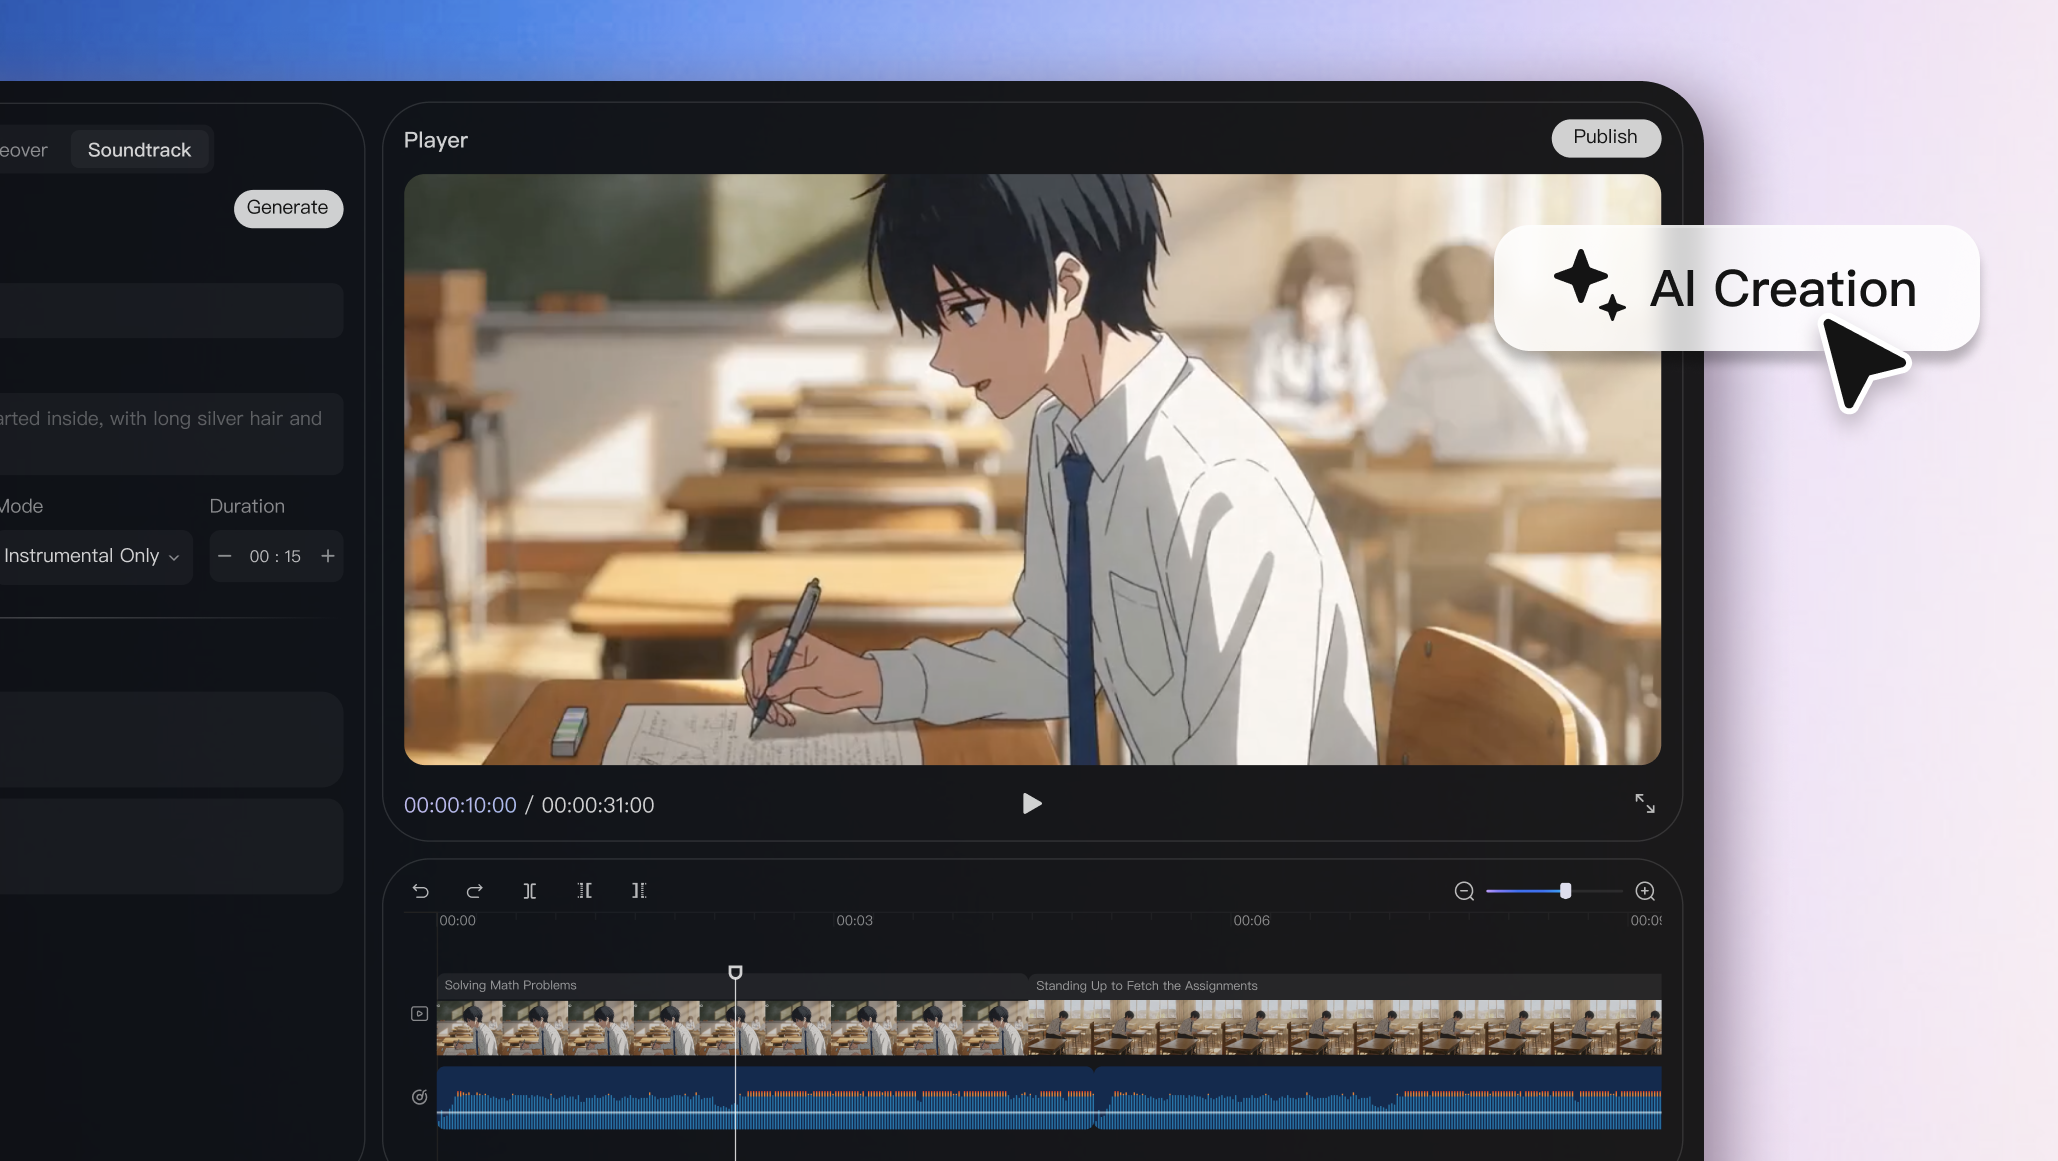Click the Duration label
The image size is (2058, 1161).
247,506
